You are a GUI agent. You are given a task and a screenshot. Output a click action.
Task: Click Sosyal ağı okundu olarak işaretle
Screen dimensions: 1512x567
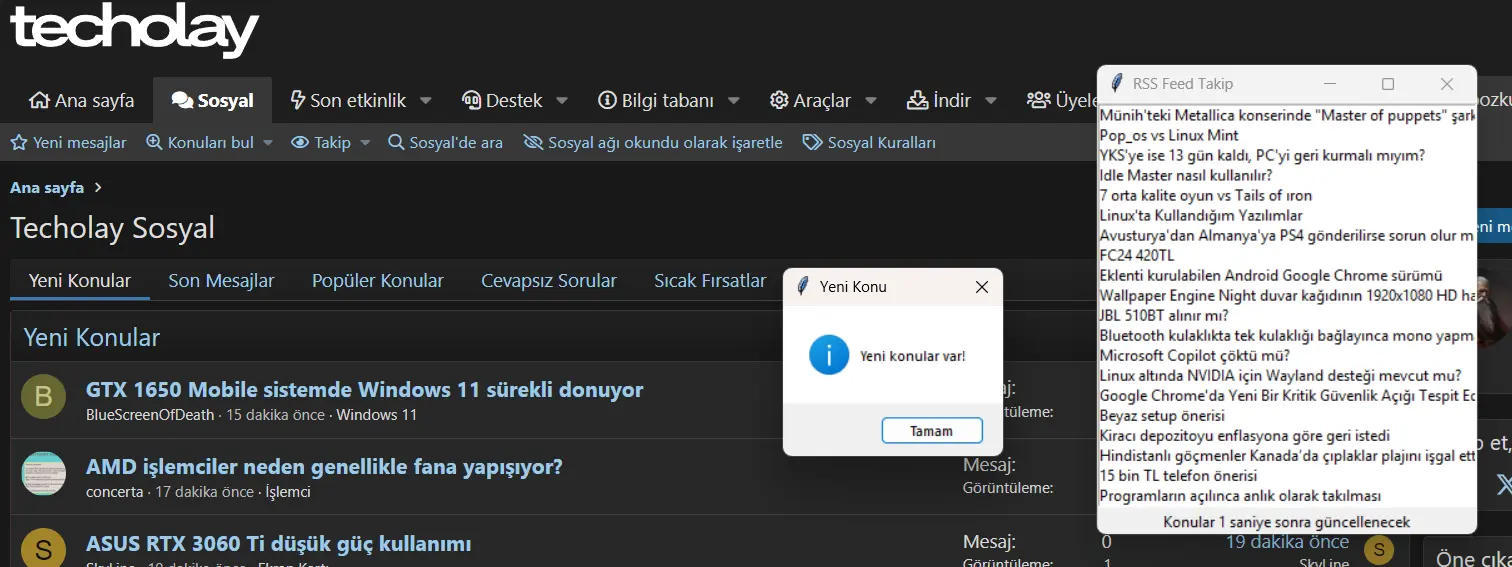[x=665, y=142]
